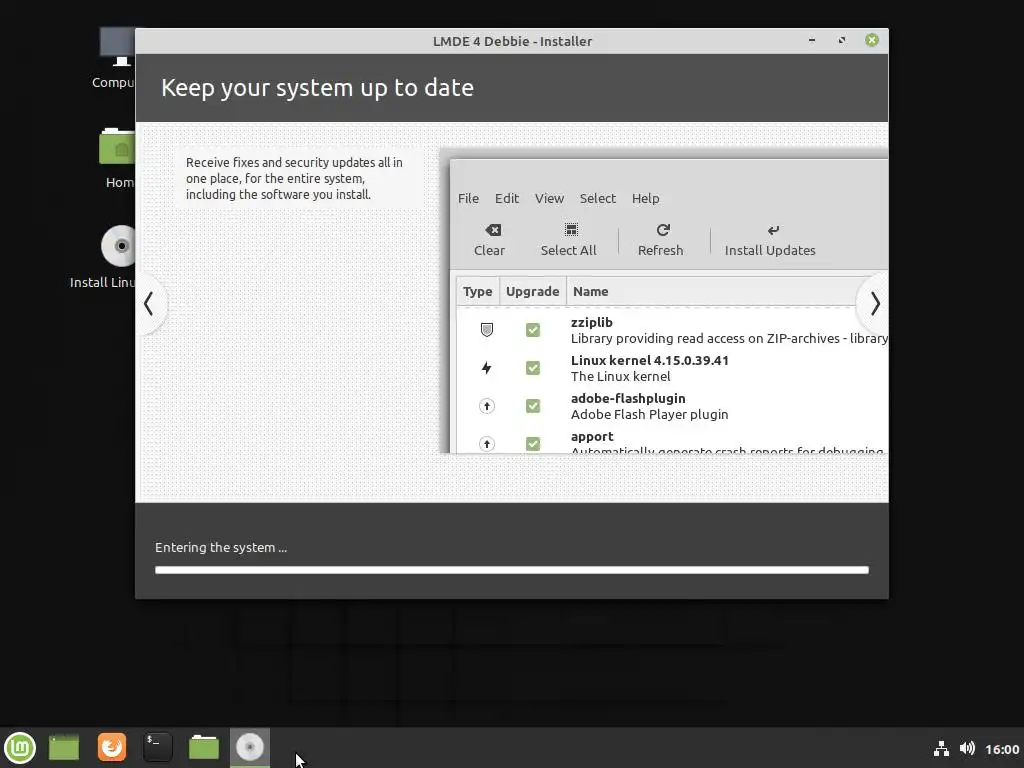The width and height of the screenshot is (1024, 768).
Task: Click the up-arrow type icon for adobe-flashplugin
Action: point(487,406)
